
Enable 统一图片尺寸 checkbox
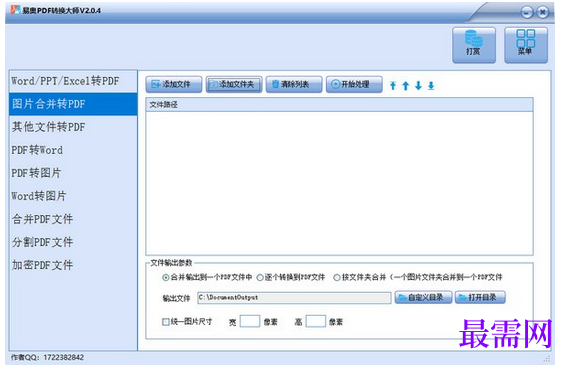(166, 322)
